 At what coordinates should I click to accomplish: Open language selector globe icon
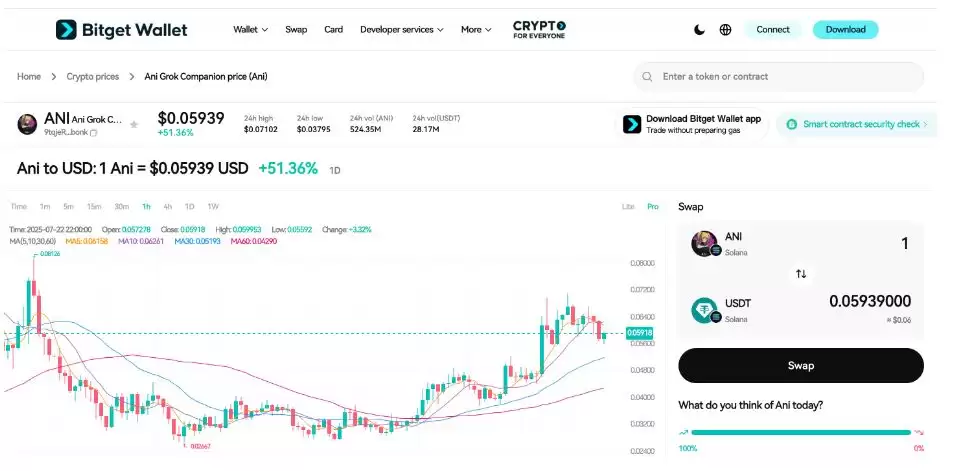[725, 30]
